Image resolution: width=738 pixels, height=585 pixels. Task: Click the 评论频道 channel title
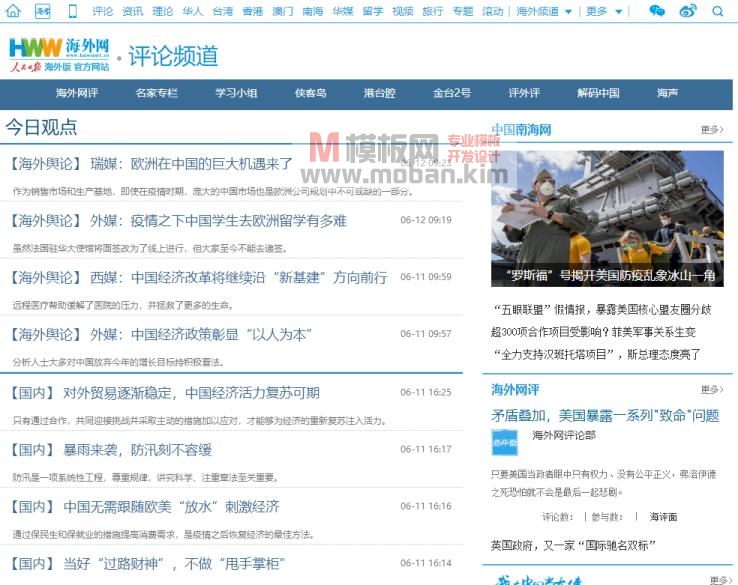(x=173, y=56)
